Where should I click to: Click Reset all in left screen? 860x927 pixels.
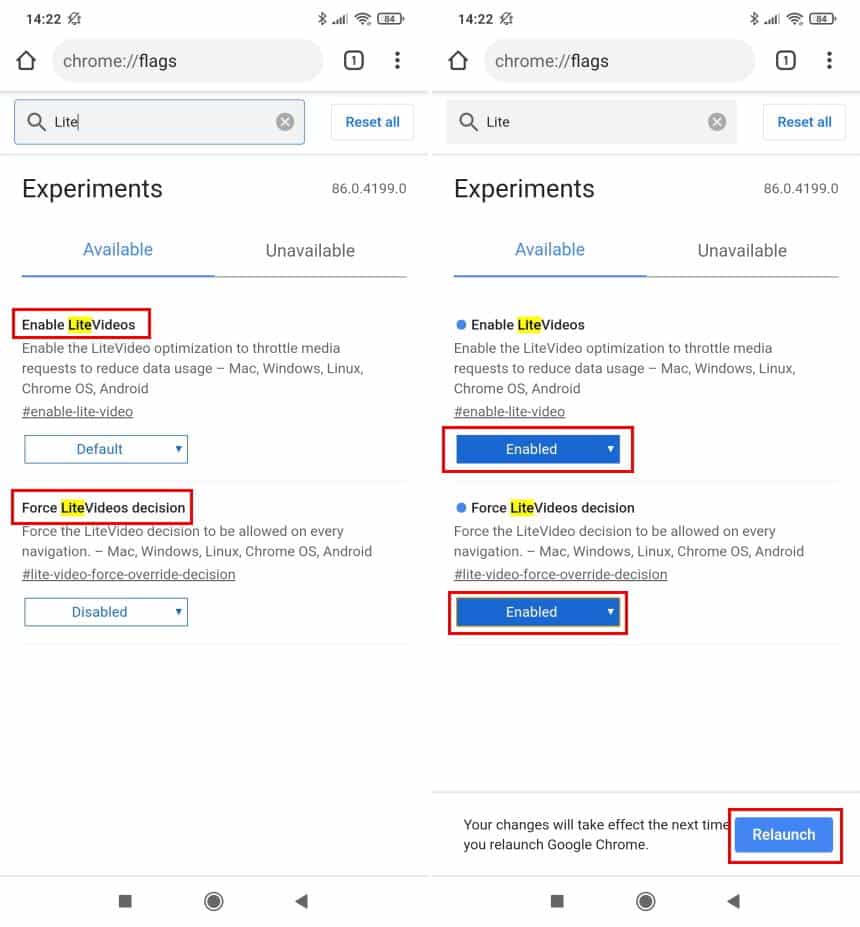[x=372, y=122]
